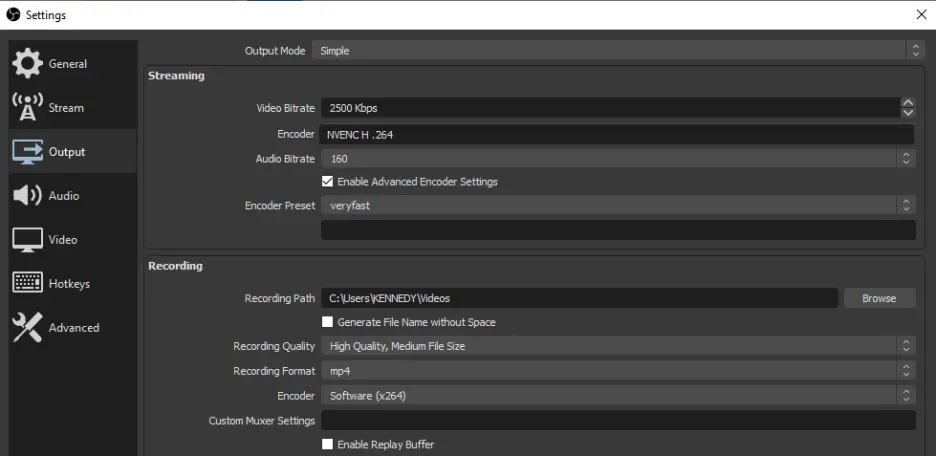
Task: Select the Video monitor icon
Action: coord(27,239)
